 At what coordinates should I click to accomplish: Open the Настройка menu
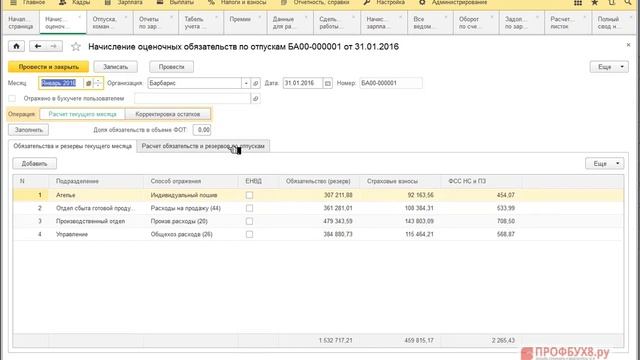pyautogui.click(x=384, y=2)
